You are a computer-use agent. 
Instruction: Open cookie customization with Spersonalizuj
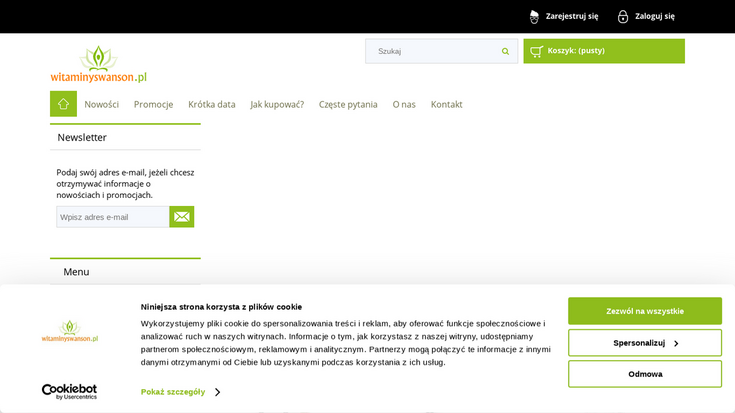click(644, 343)
